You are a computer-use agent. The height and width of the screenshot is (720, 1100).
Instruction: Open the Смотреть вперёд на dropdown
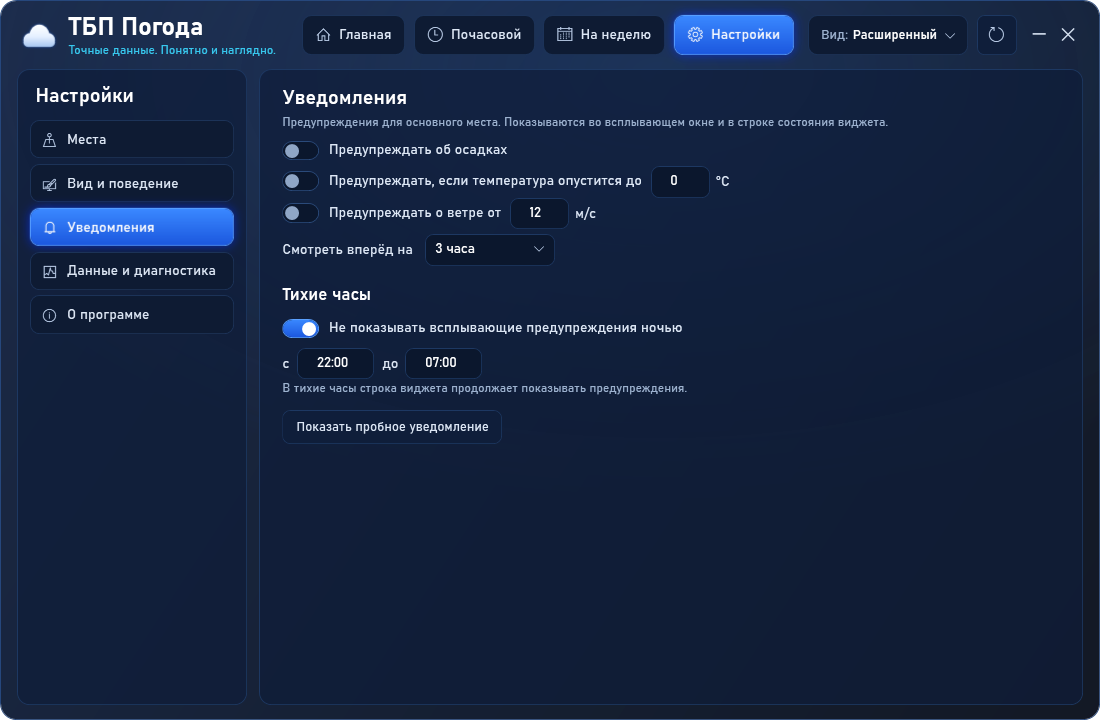pyautogui.click(x=490, y=249)
